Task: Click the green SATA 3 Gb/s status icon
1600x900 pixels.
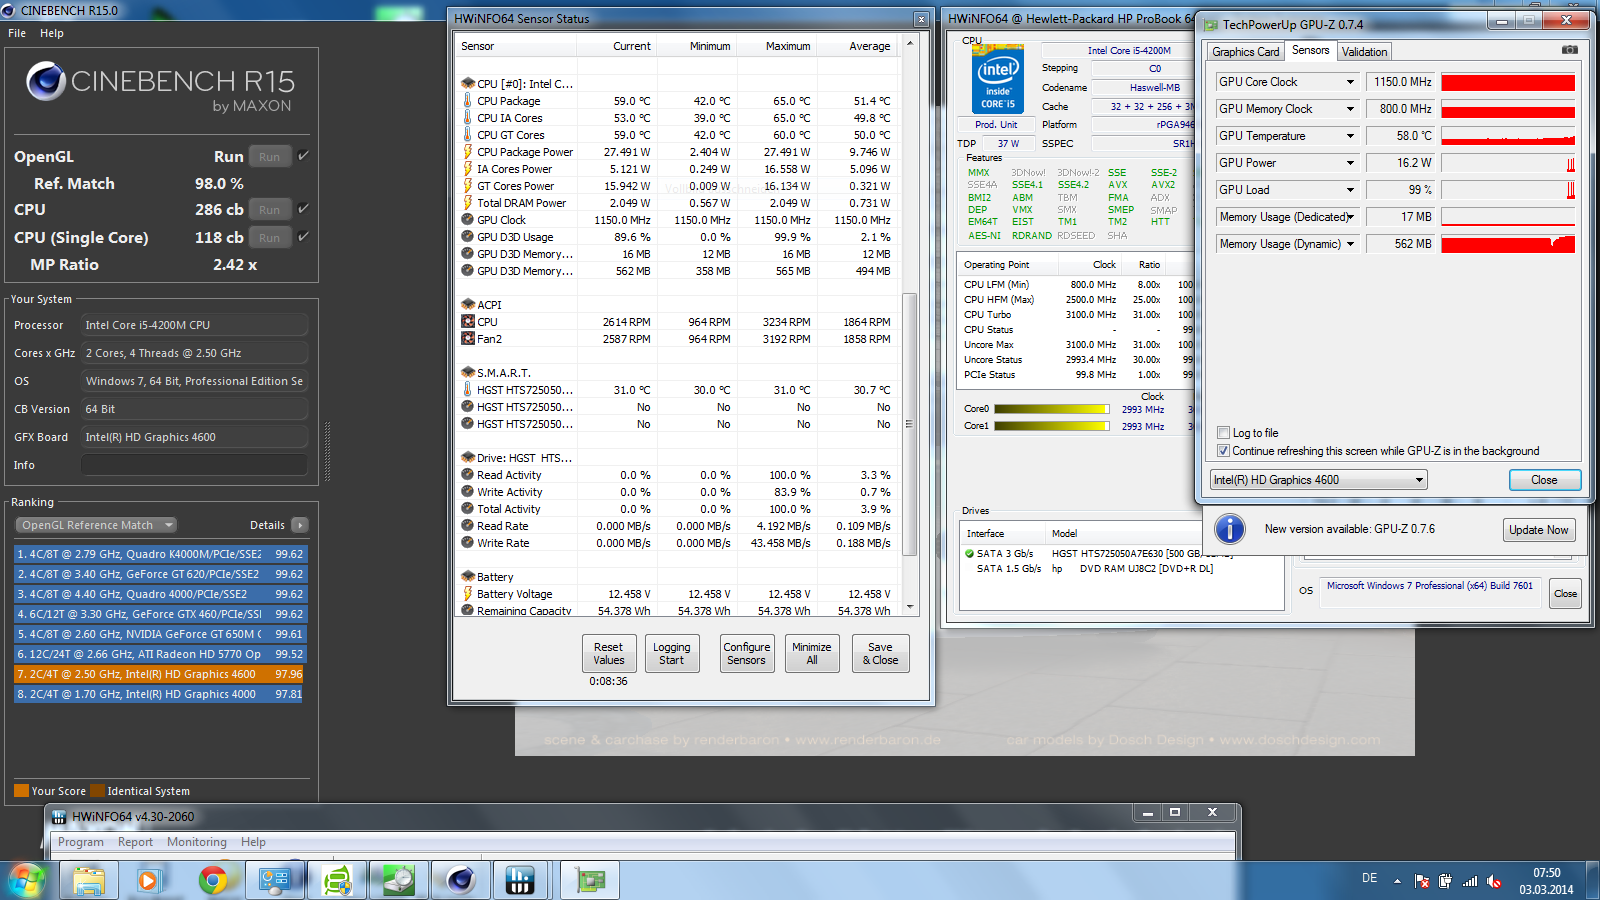Action: tap(969, 553)
